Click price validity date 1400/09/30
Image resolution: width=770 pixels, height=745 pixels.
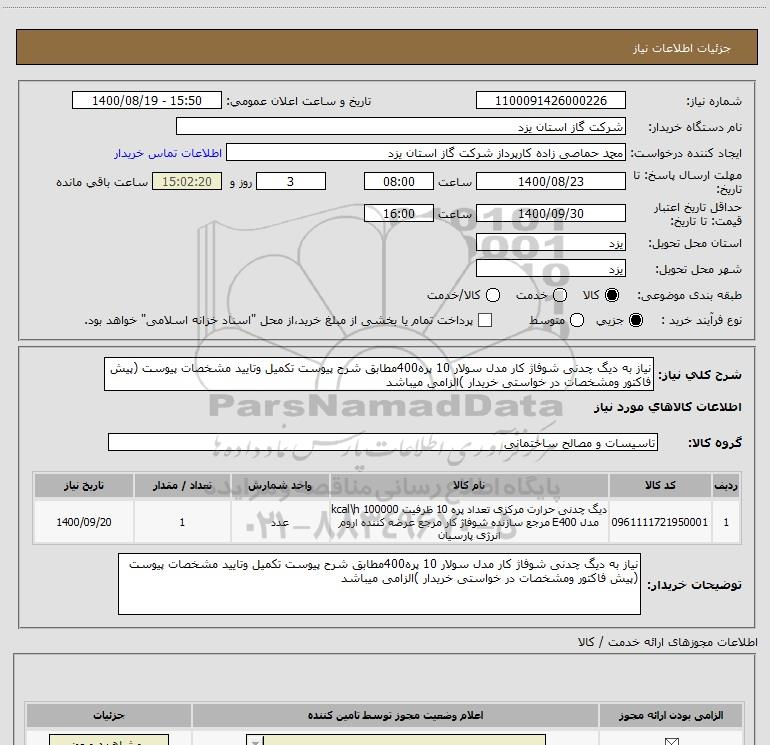coord(550,213)
